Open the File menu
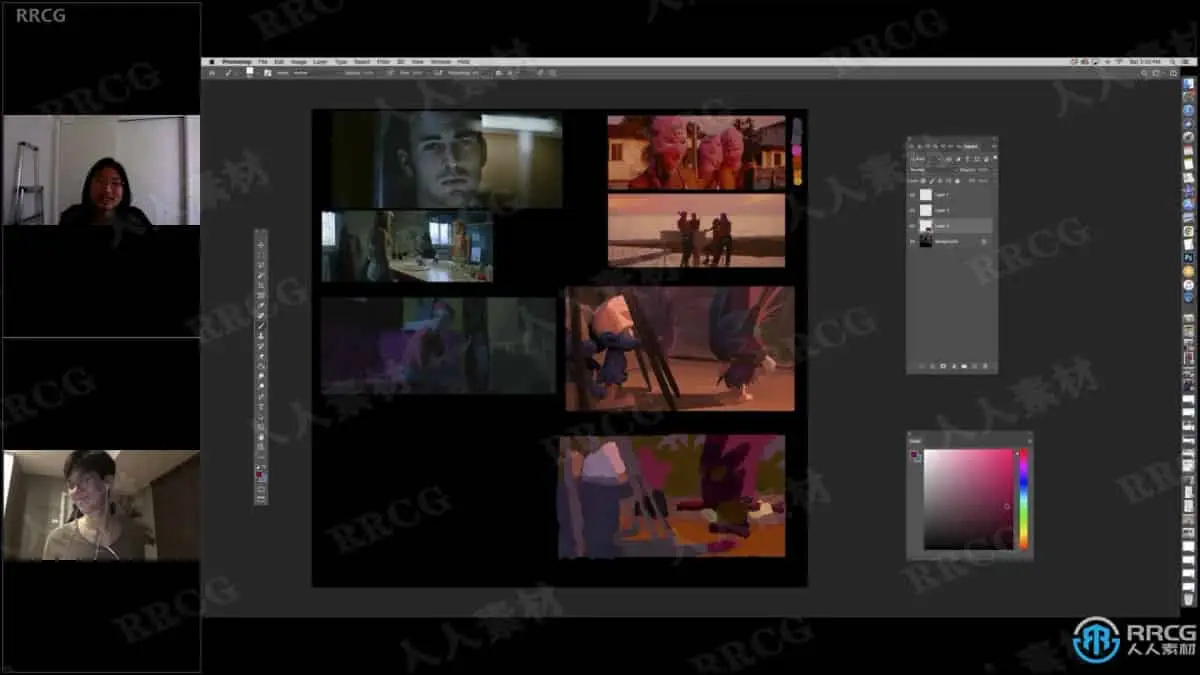The height and width of the screenshot is (675, 1200). (262, 62)
